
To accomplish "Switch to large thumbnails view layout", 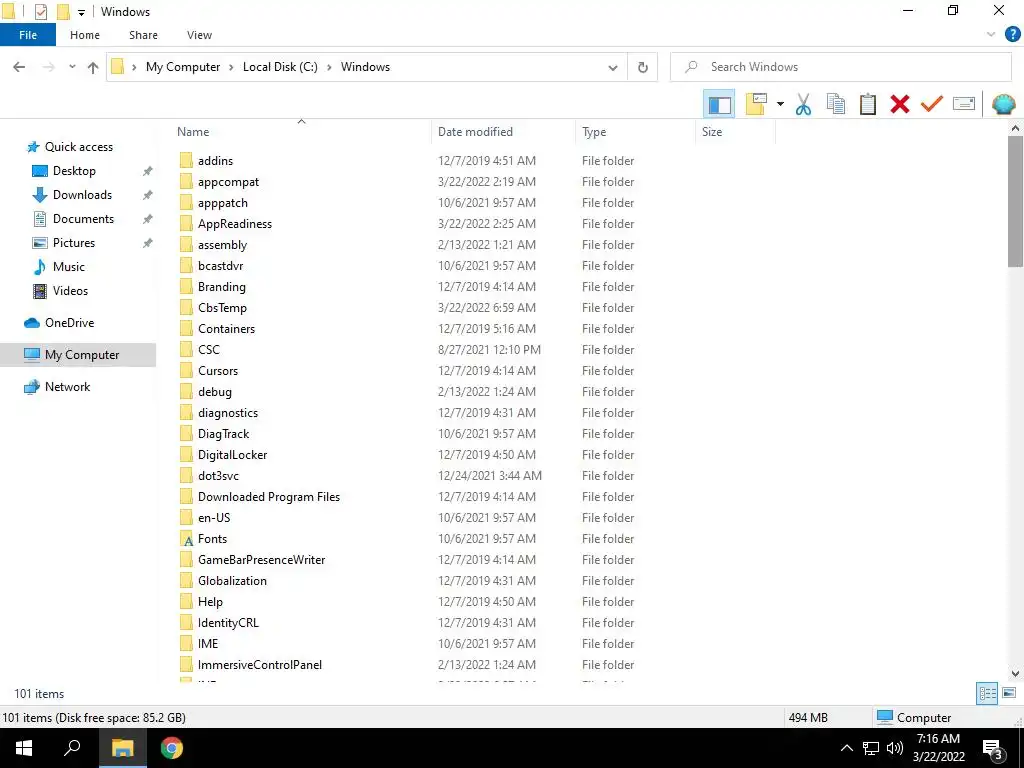I will [1009, 693].
